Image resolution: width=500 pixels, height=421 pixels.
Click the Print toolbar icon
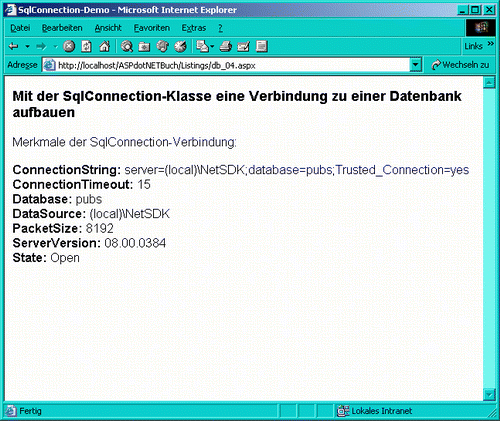[226, 46]
